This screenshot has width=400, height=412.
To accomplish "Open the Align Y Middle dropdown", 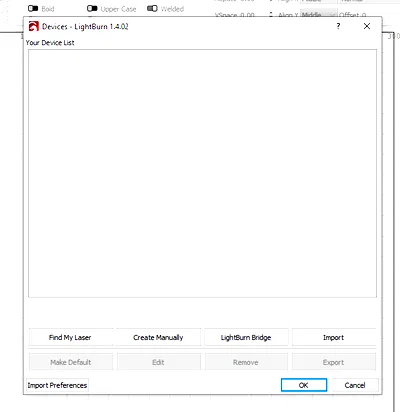I will pos(319,15).
